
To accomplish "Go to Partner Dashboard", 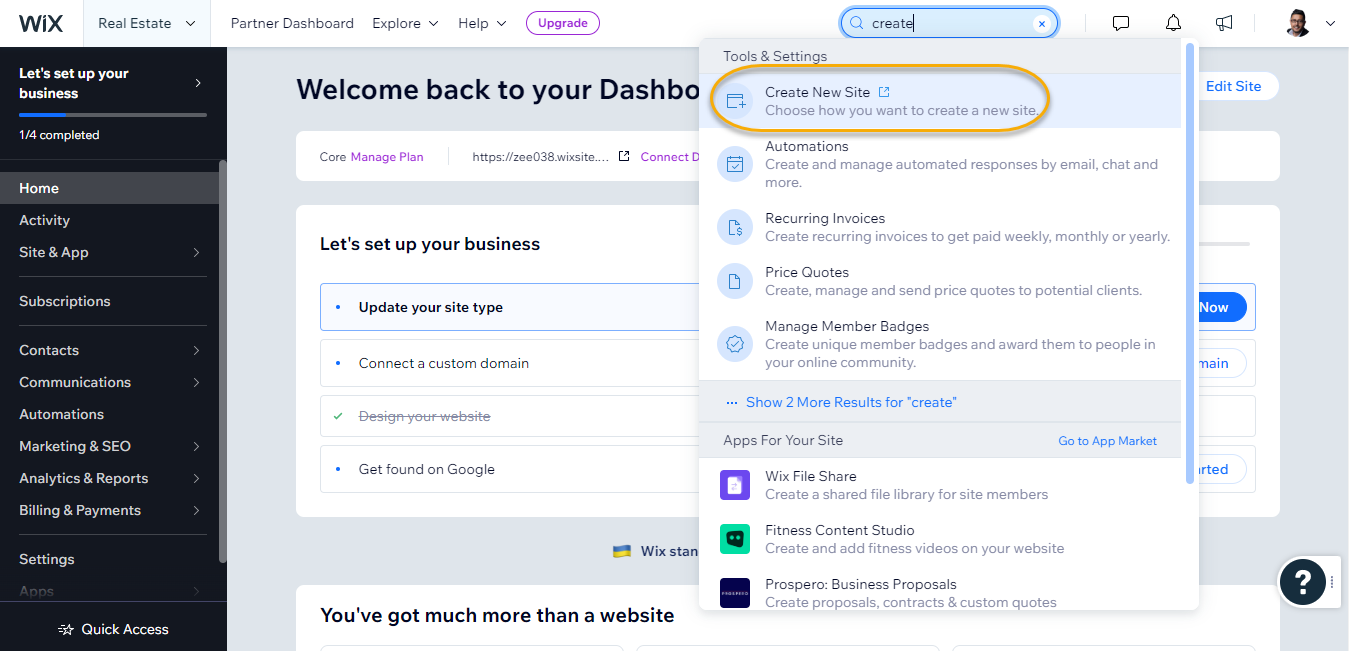I will point(292,23).
